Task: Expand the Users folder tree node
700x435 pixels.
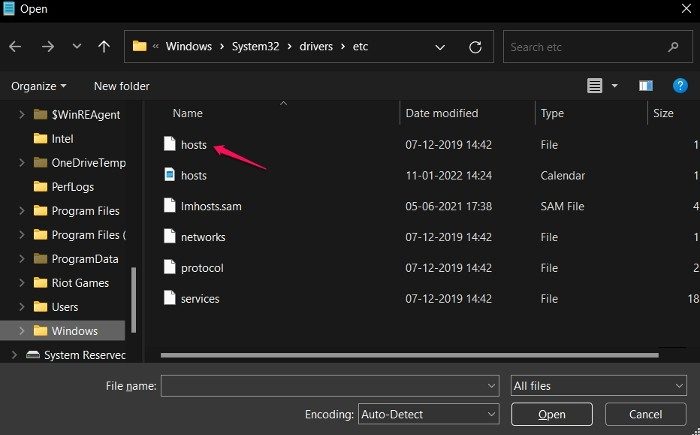Action: click(x=22, y=307)
